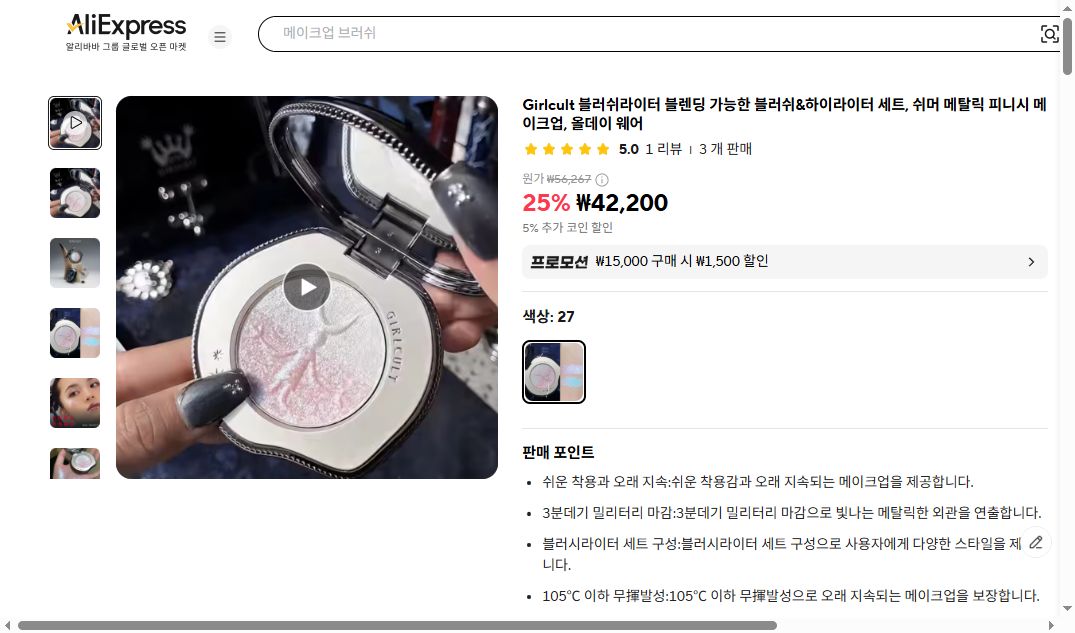1075x633 pixels.
Task: Select the color 27 swatch option
Action: (x=554, y=371)
